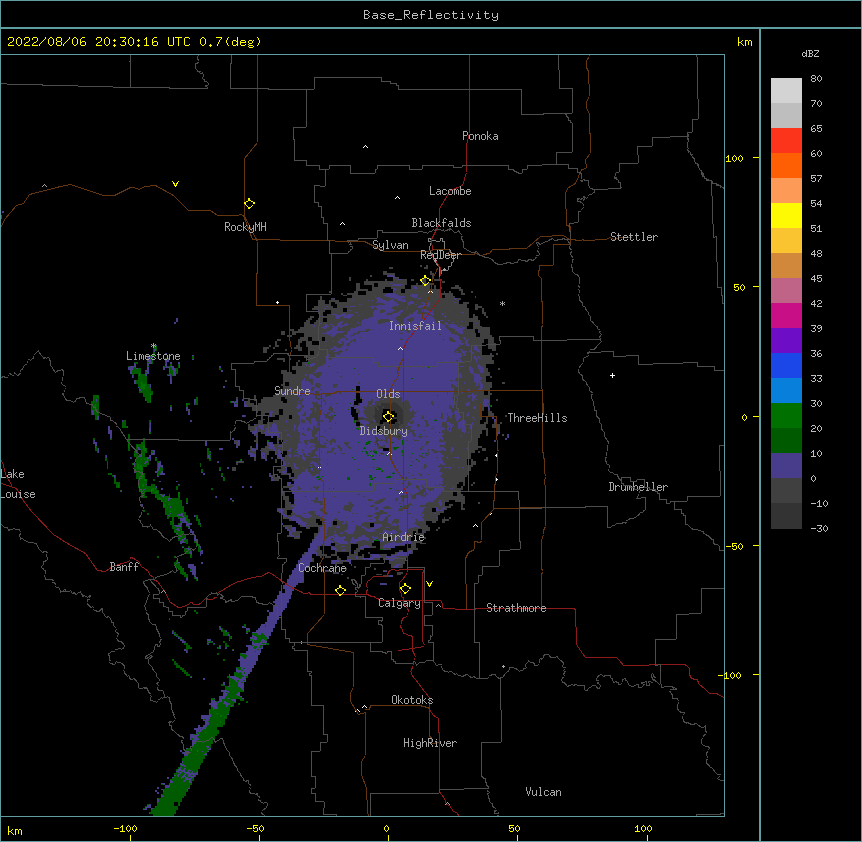Click the Banff label
The width and height of the screenshot is (862, 842).
click(124, 567)
